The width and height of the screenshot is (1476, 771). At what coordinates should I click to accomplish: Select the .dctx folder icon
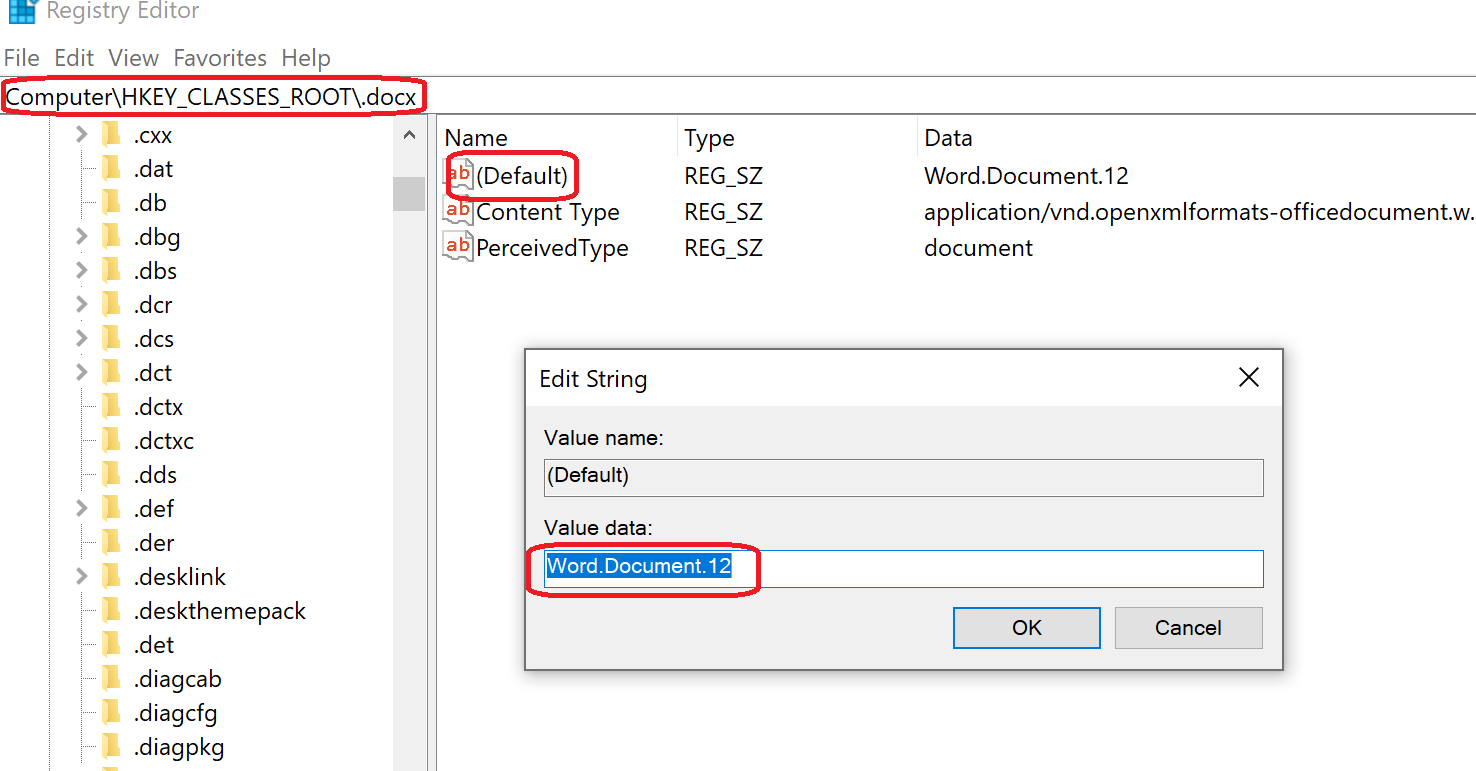click(111, 407)
